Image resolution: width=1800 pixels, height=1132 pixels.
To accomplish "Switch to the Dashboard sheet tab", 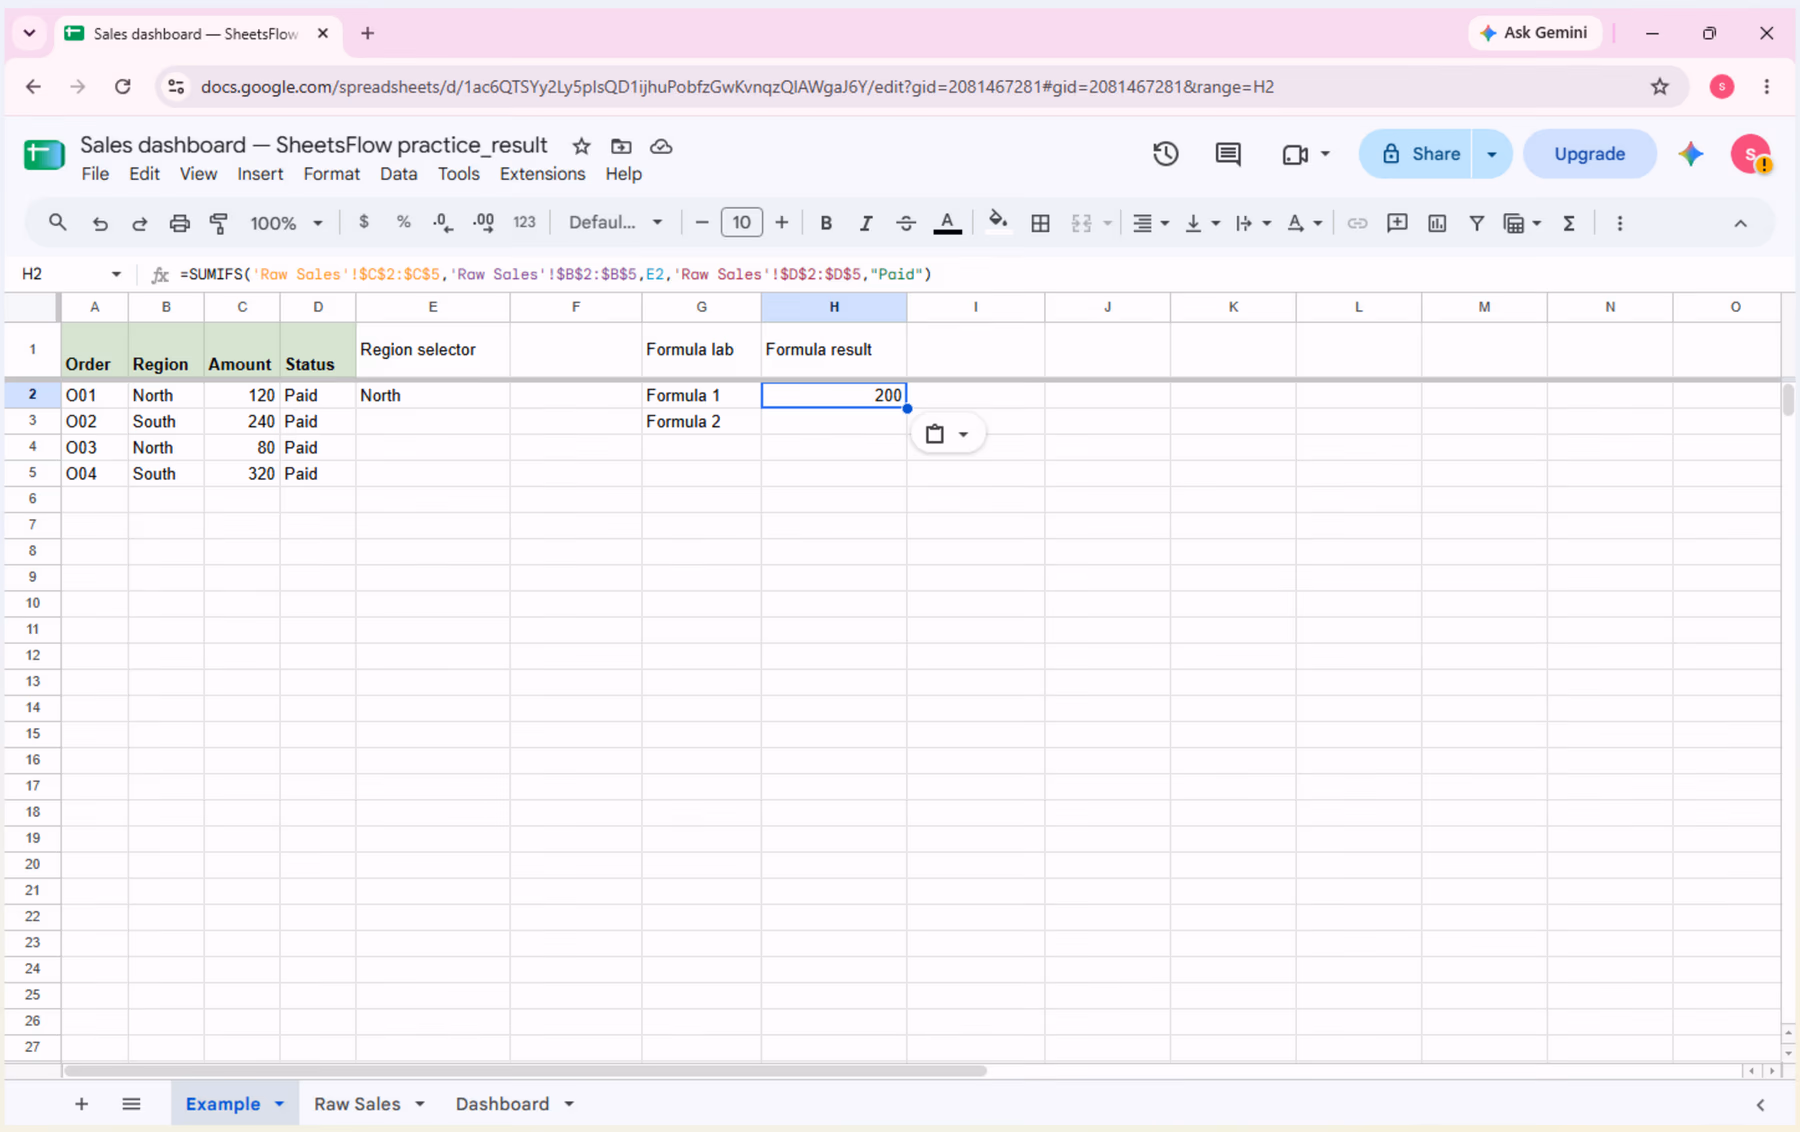I will (502, 1104).
